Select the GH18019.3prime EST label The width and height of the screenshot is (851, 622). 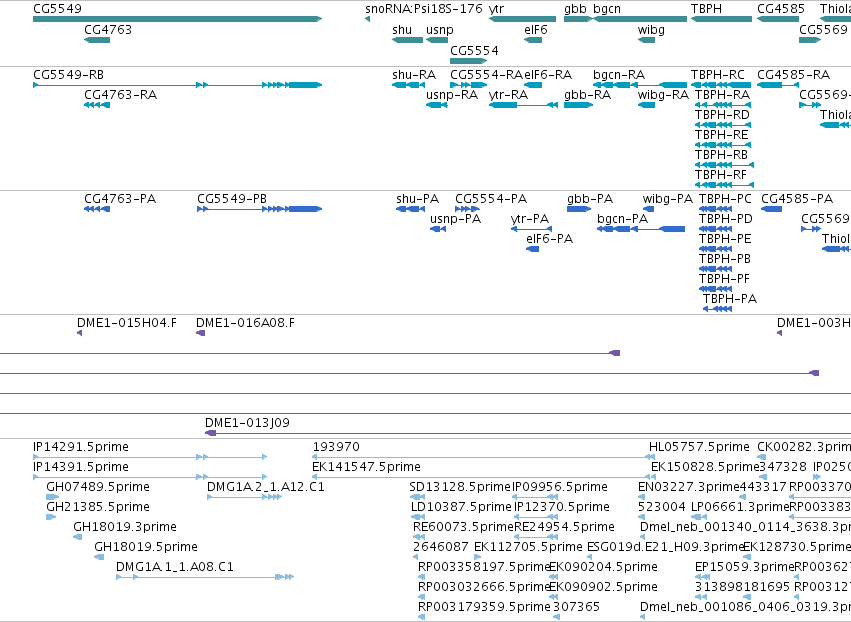coord(125,527)
